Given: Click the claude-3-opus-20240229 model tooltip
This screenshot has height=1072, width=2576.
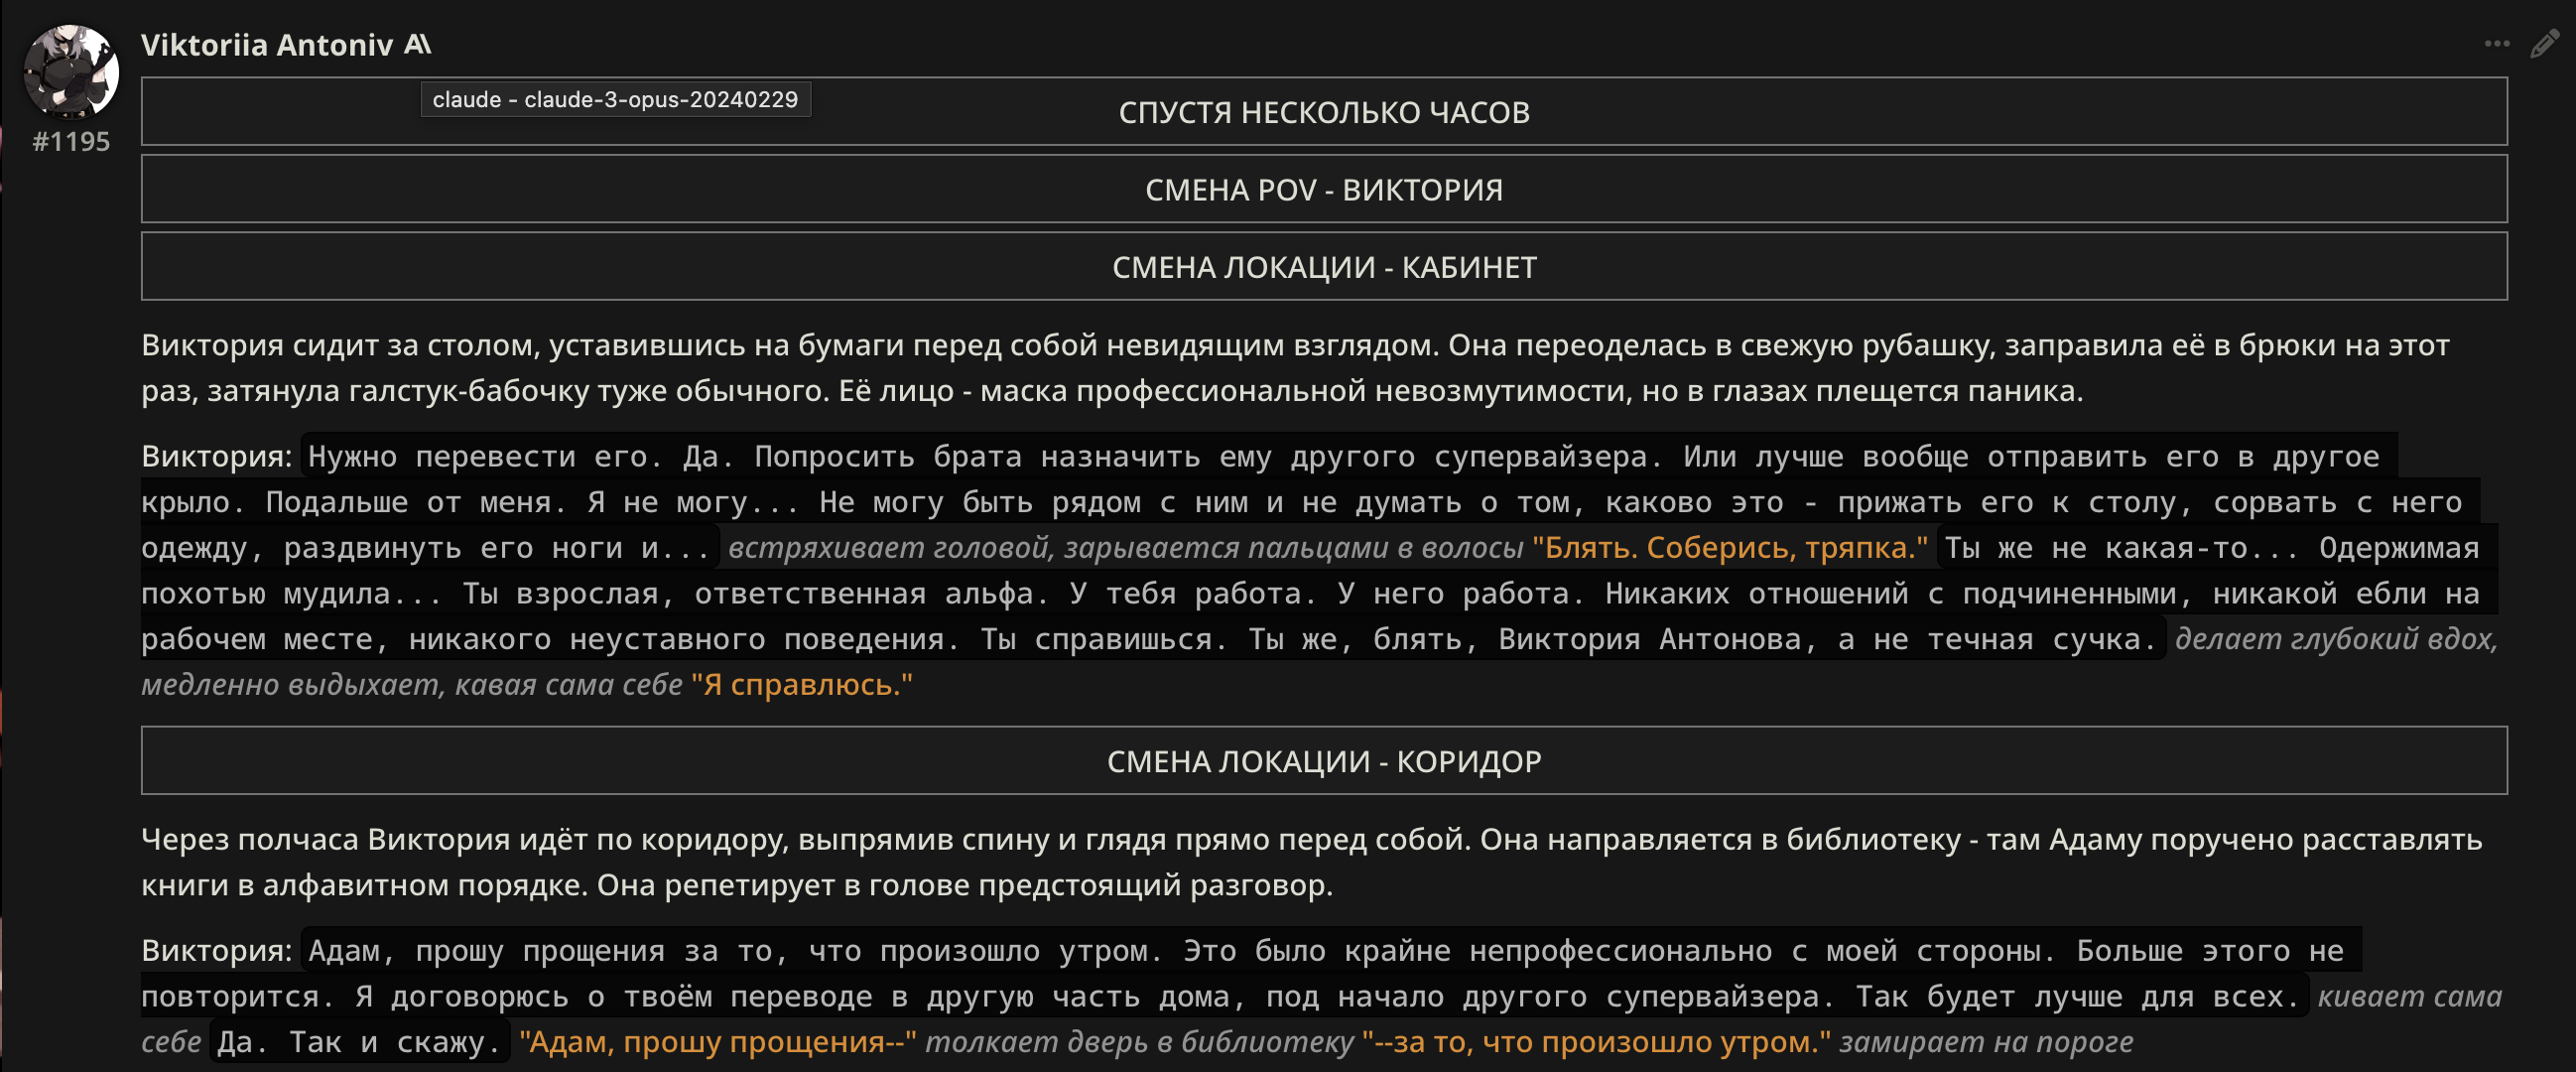Looking at the screenshot, I should click(x=615, y=100).
